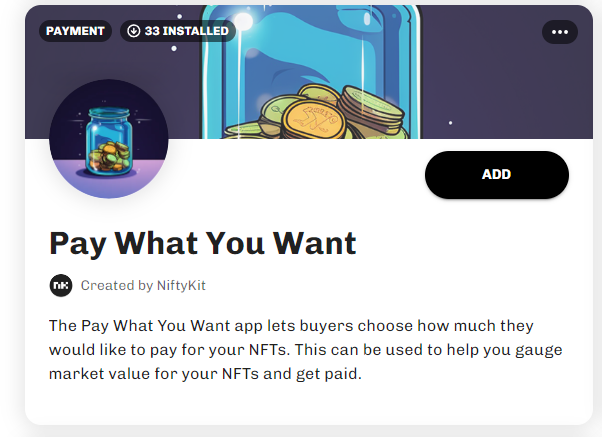Click the NiftyKit creator logo icon
This screenshot has width=602, height=437.
[x=61, y=285]
